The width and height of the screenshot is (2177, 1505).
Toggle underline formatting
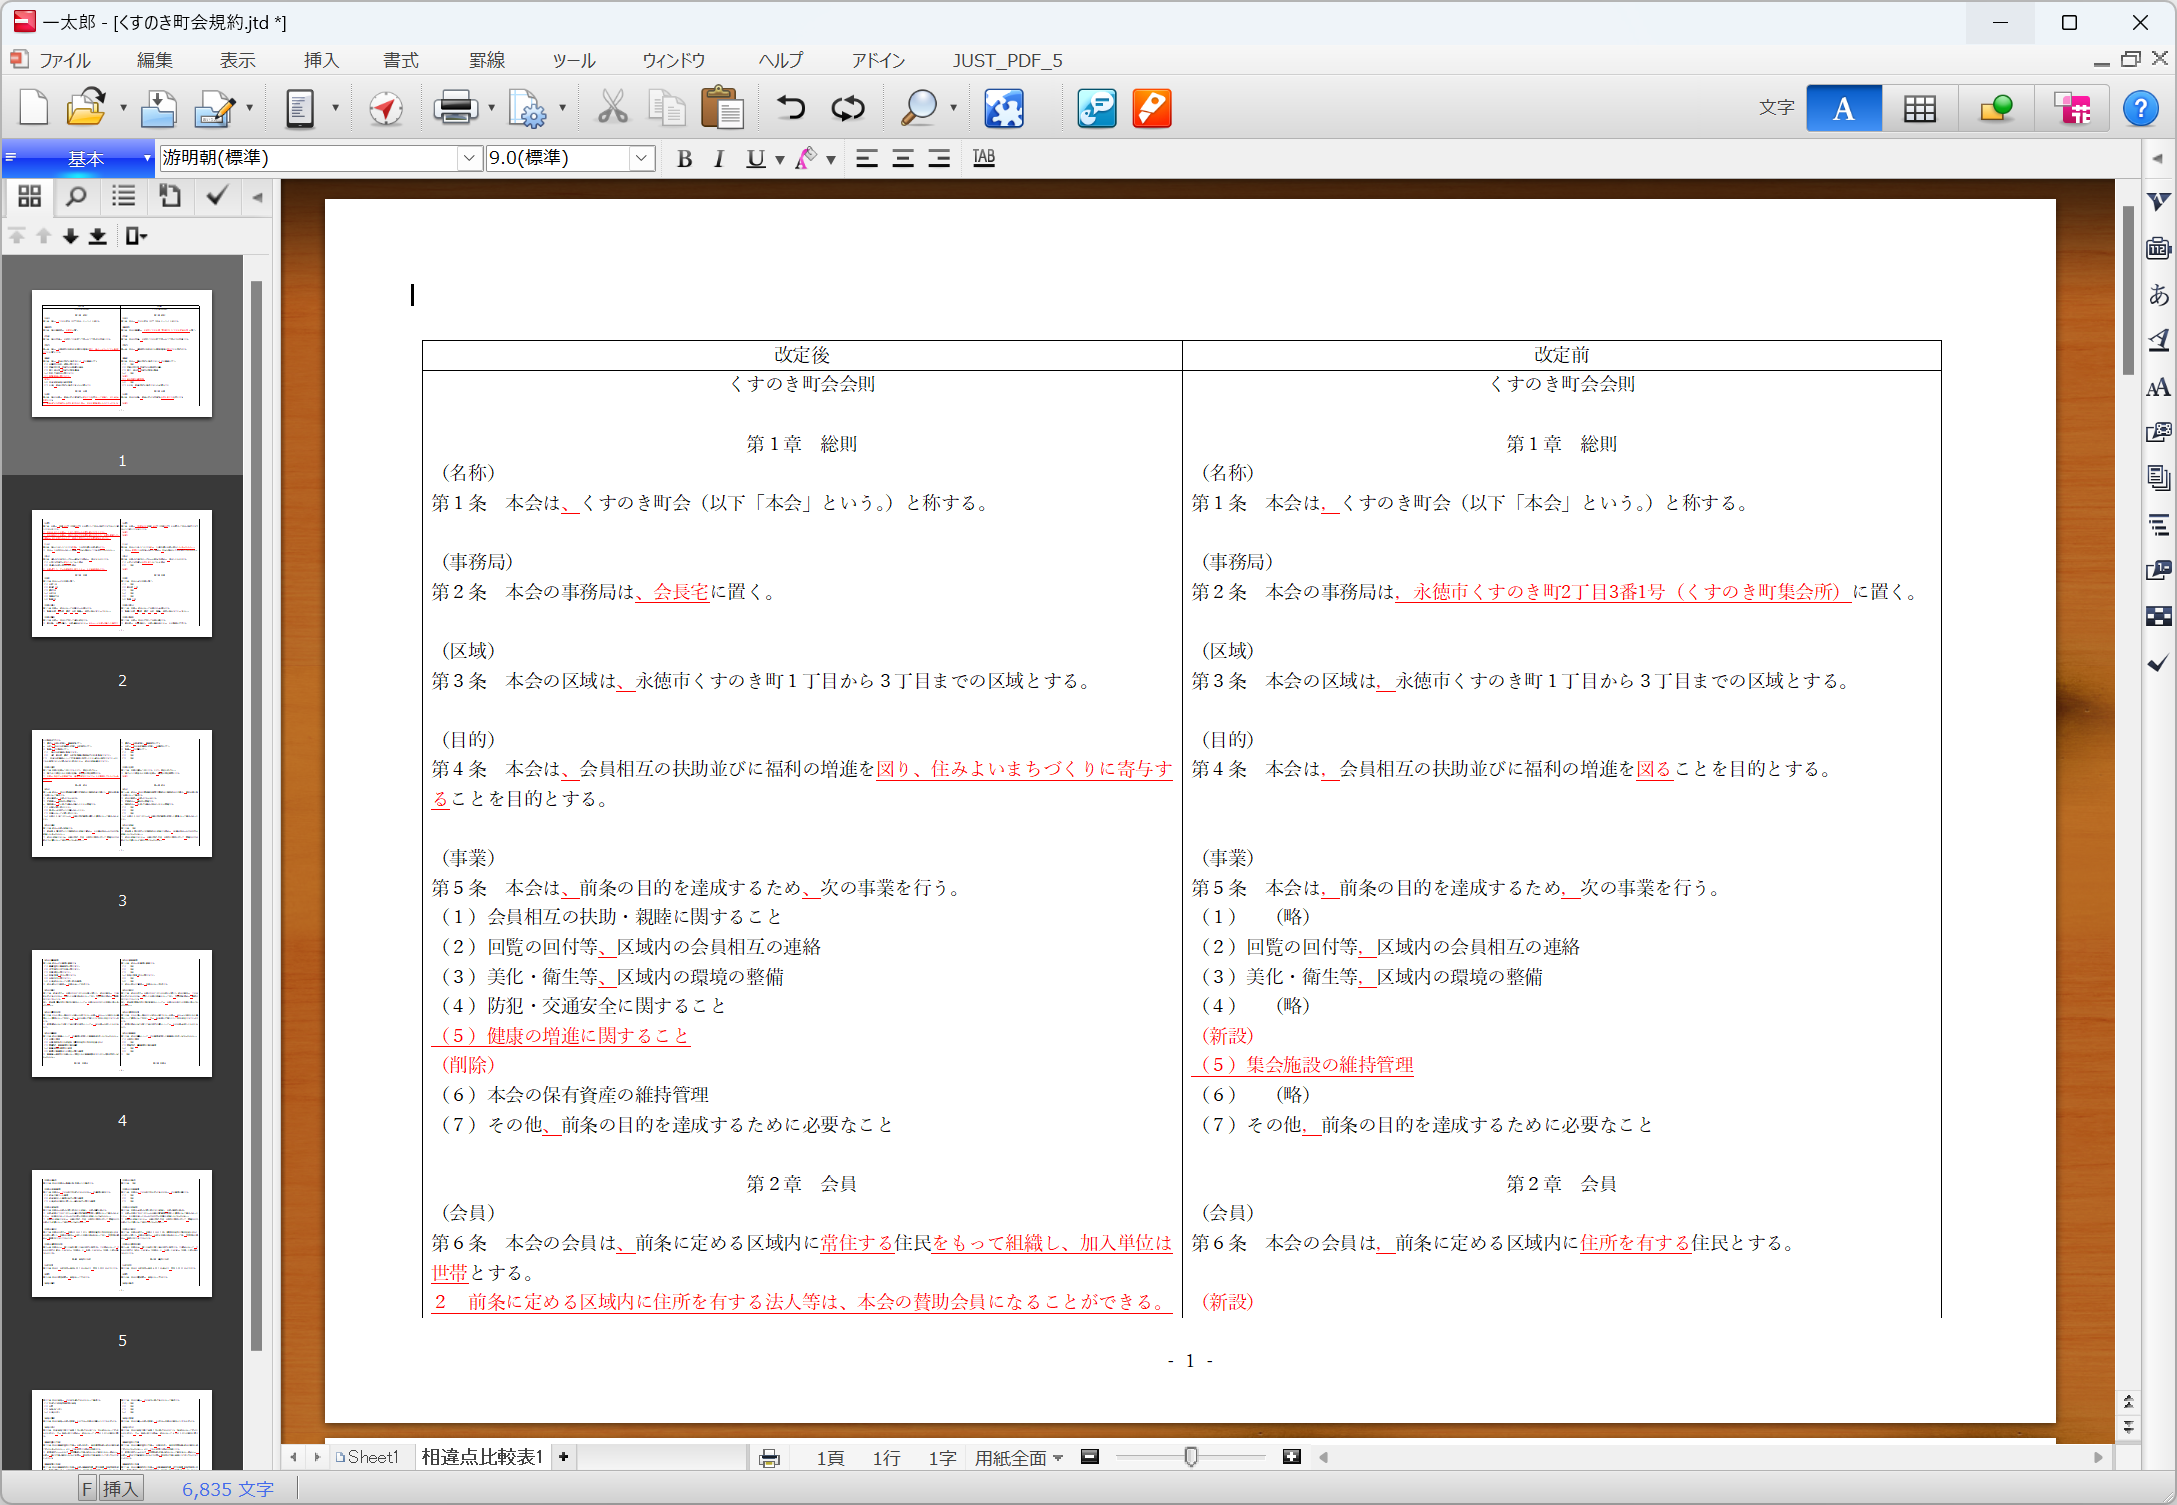(x=755, y=159)
